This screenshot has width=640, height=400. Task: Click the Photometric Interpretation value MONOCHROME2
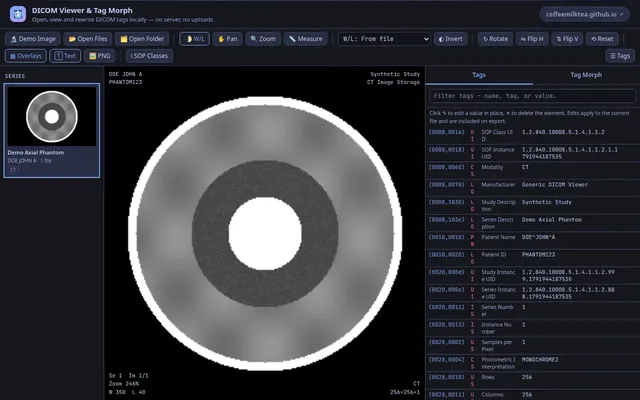[x=540, y=360]
